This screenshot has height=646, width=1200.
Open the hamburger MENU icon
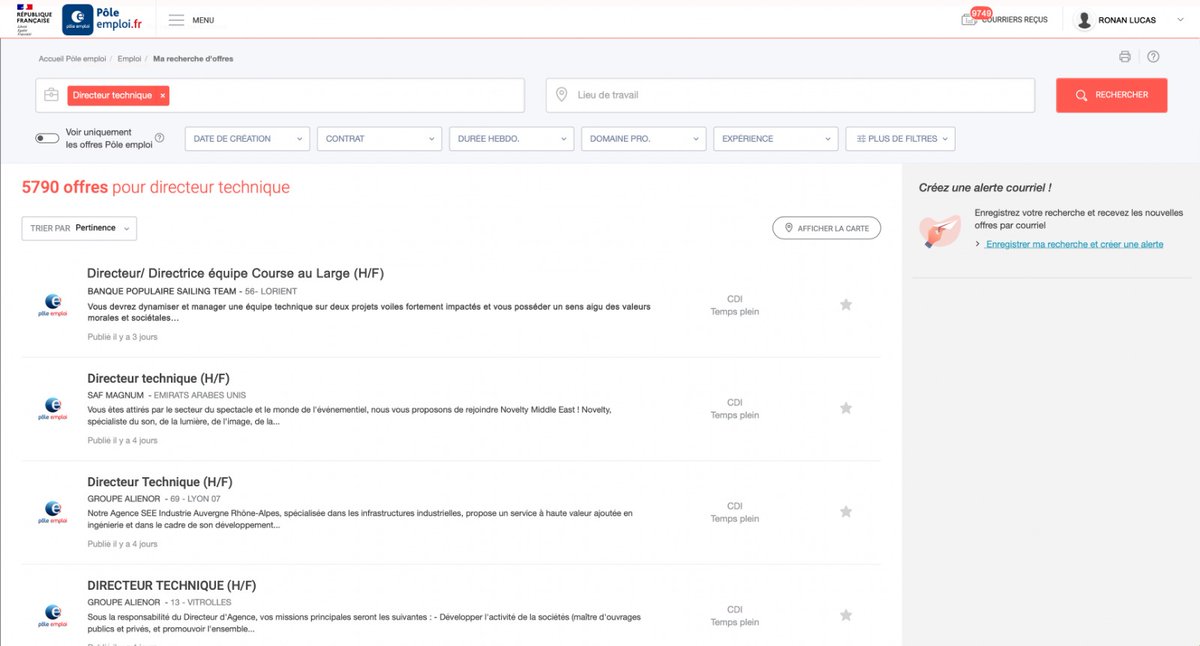click(176, 20)
